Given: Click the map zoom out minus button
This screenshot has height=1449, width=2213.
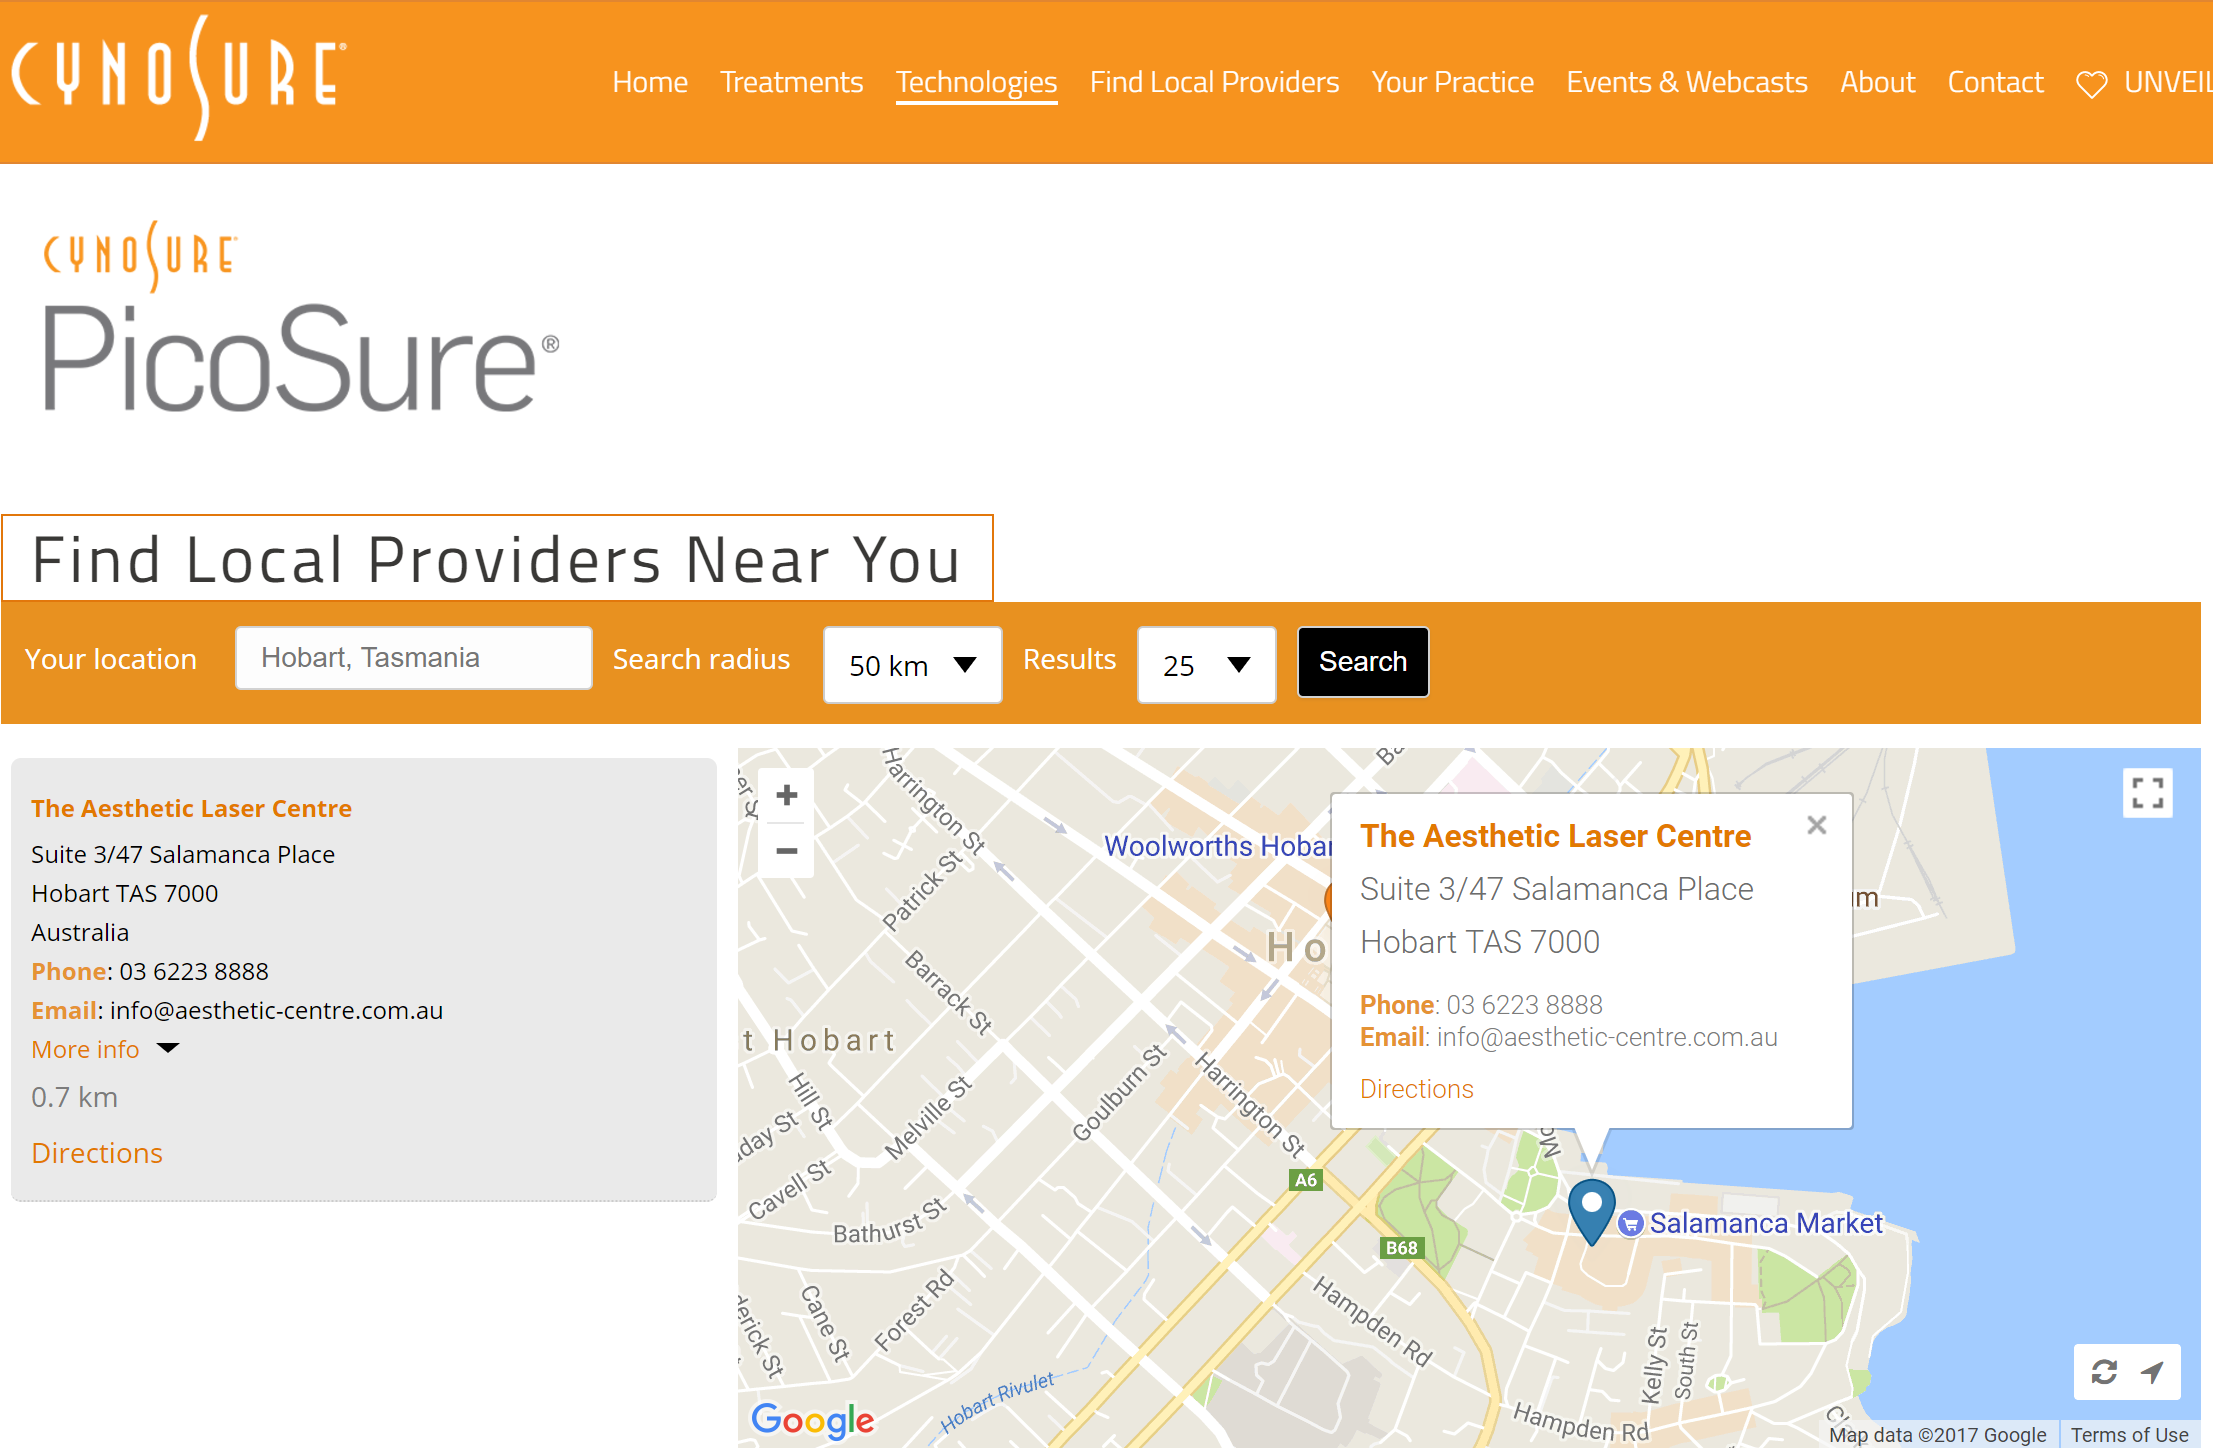Looking at the screenshot, I should (786, 851).
